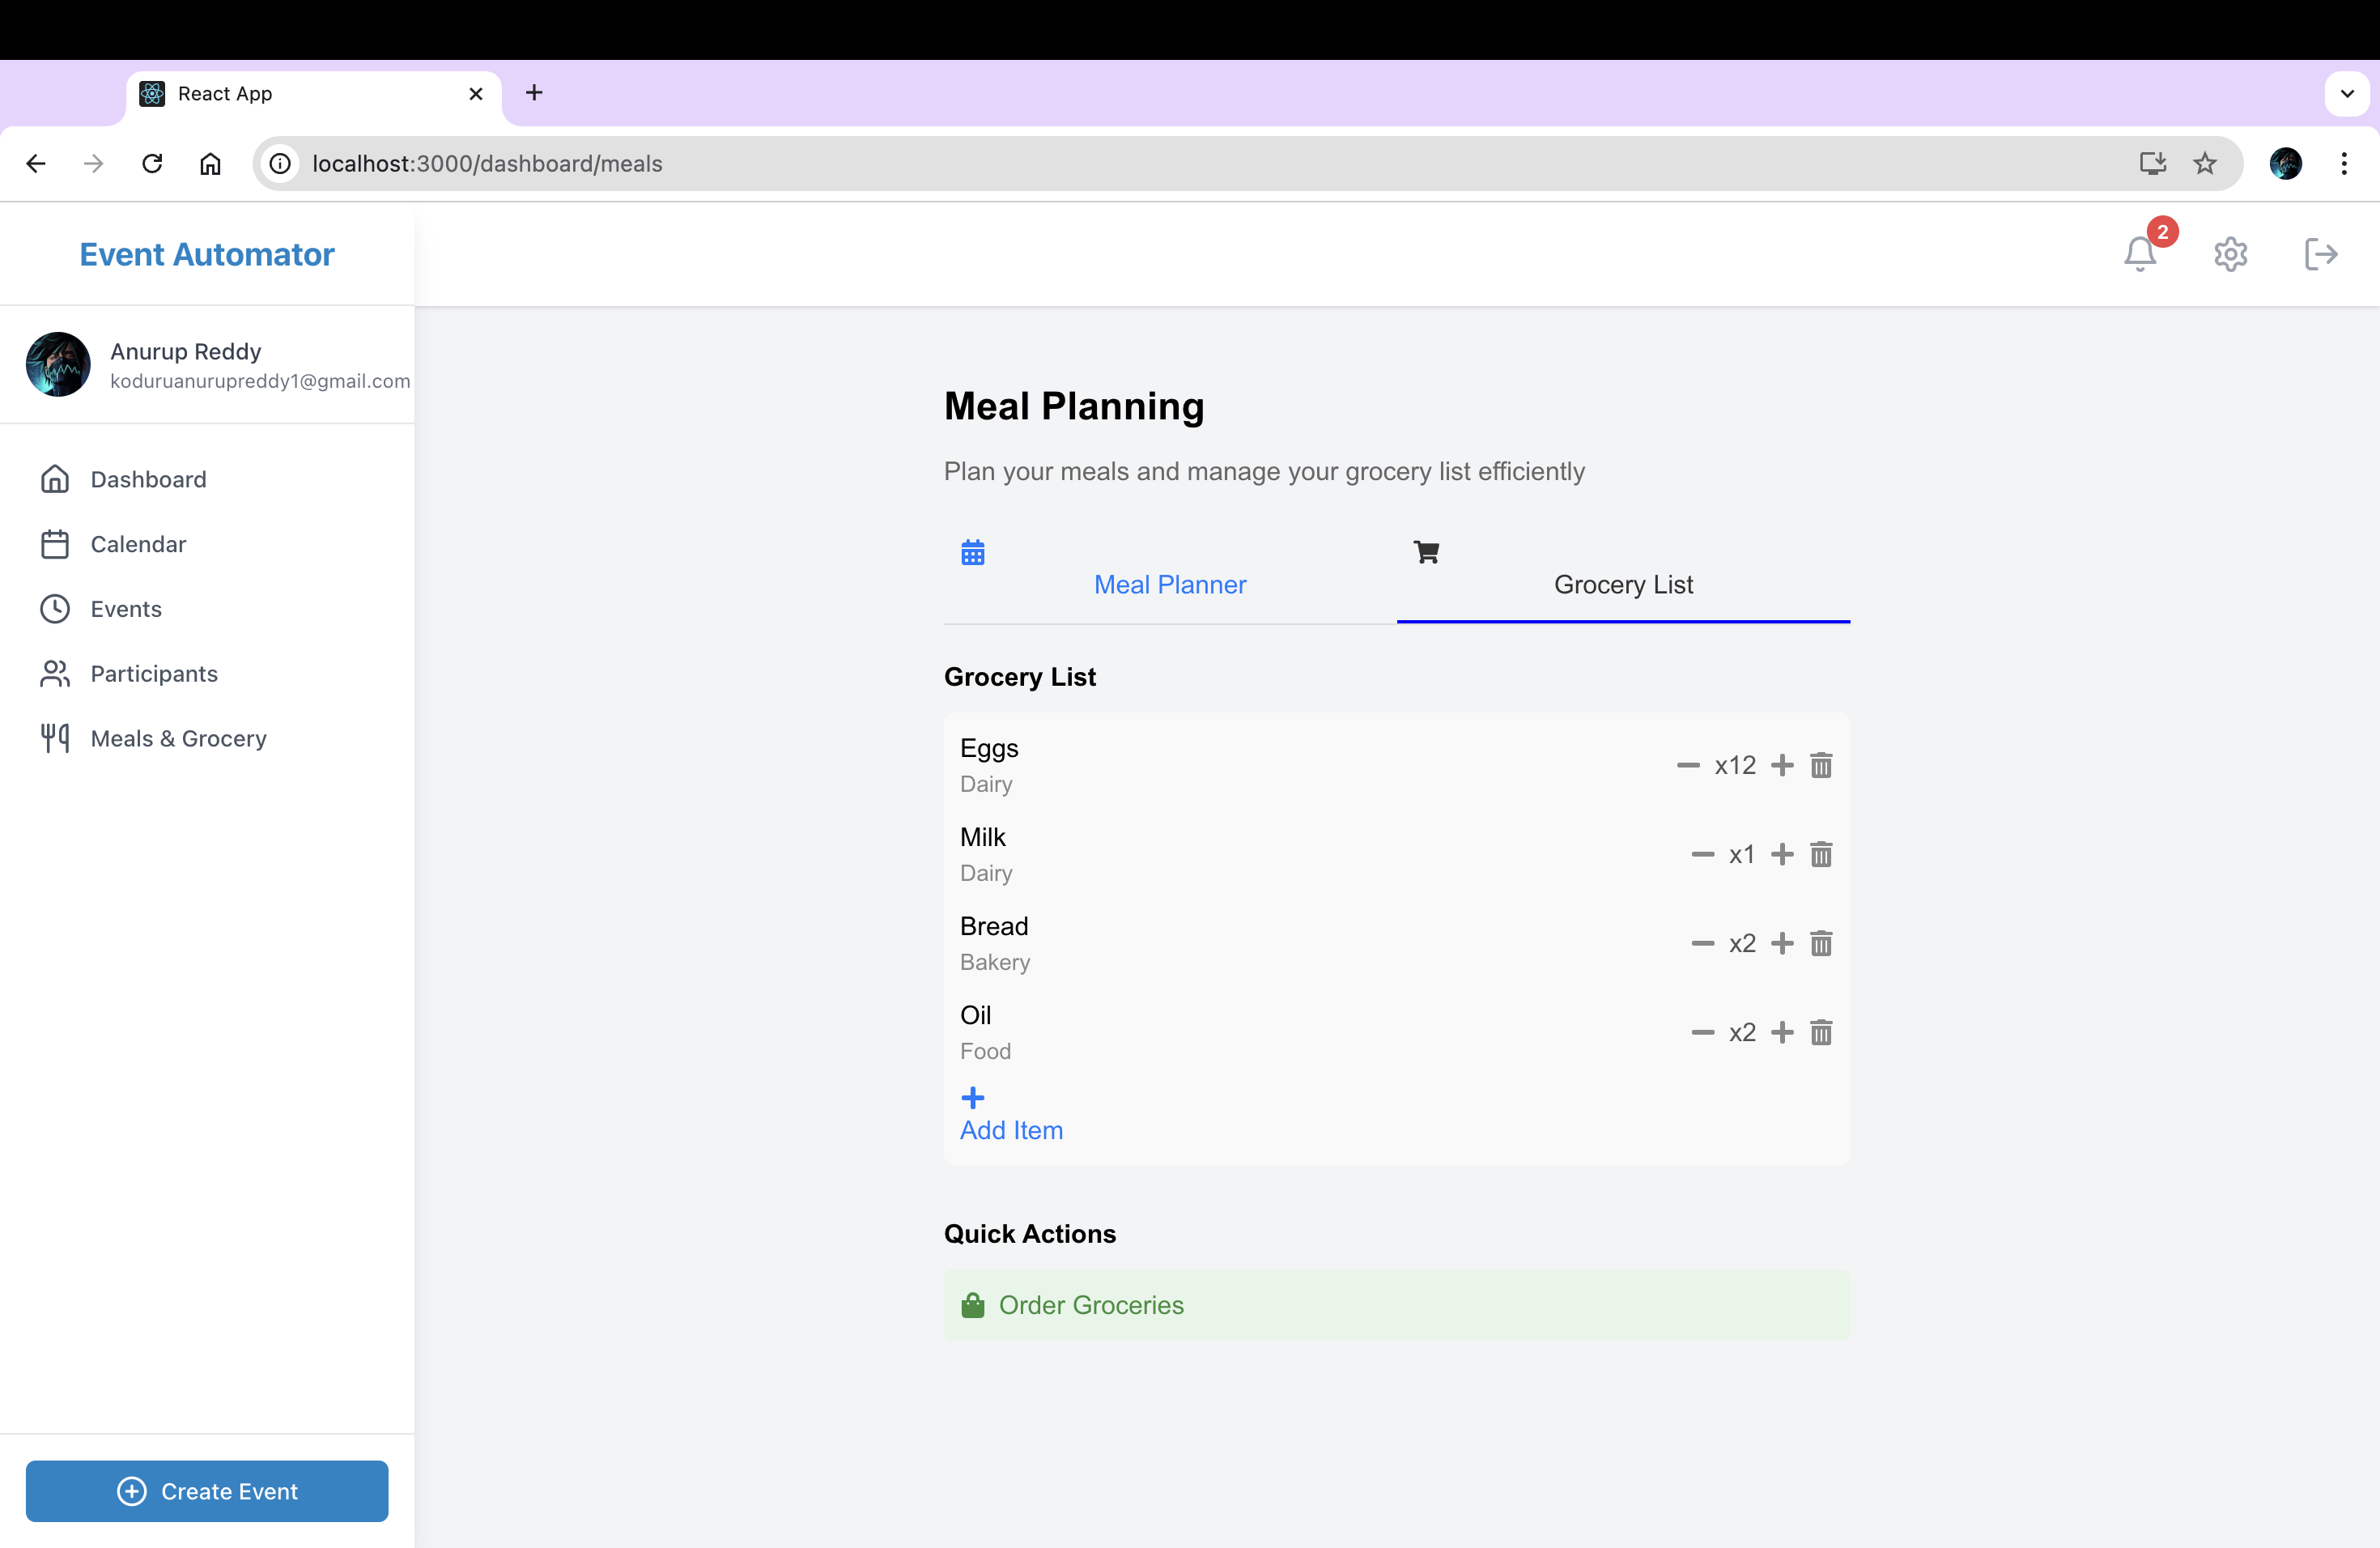This screenshot has width=2380, height=1548.
Task: Decrease Bread quantity with minus
Action: pyautogui.click(x=1702, y=943)
